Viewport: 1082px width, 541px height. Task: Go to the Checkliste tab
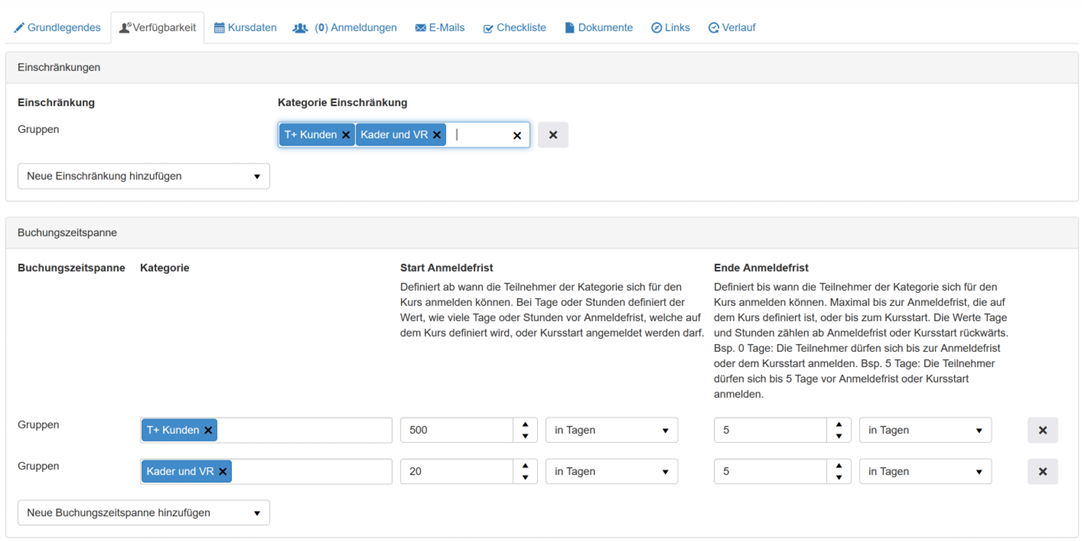pos(514,28)
